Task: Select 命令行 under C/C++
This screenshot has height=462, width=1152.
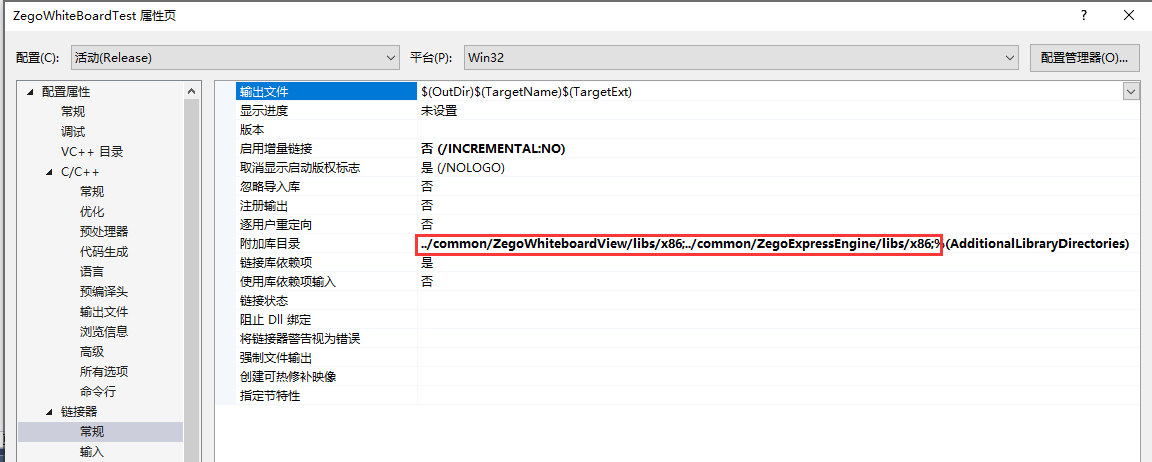Action: [98, 392]
